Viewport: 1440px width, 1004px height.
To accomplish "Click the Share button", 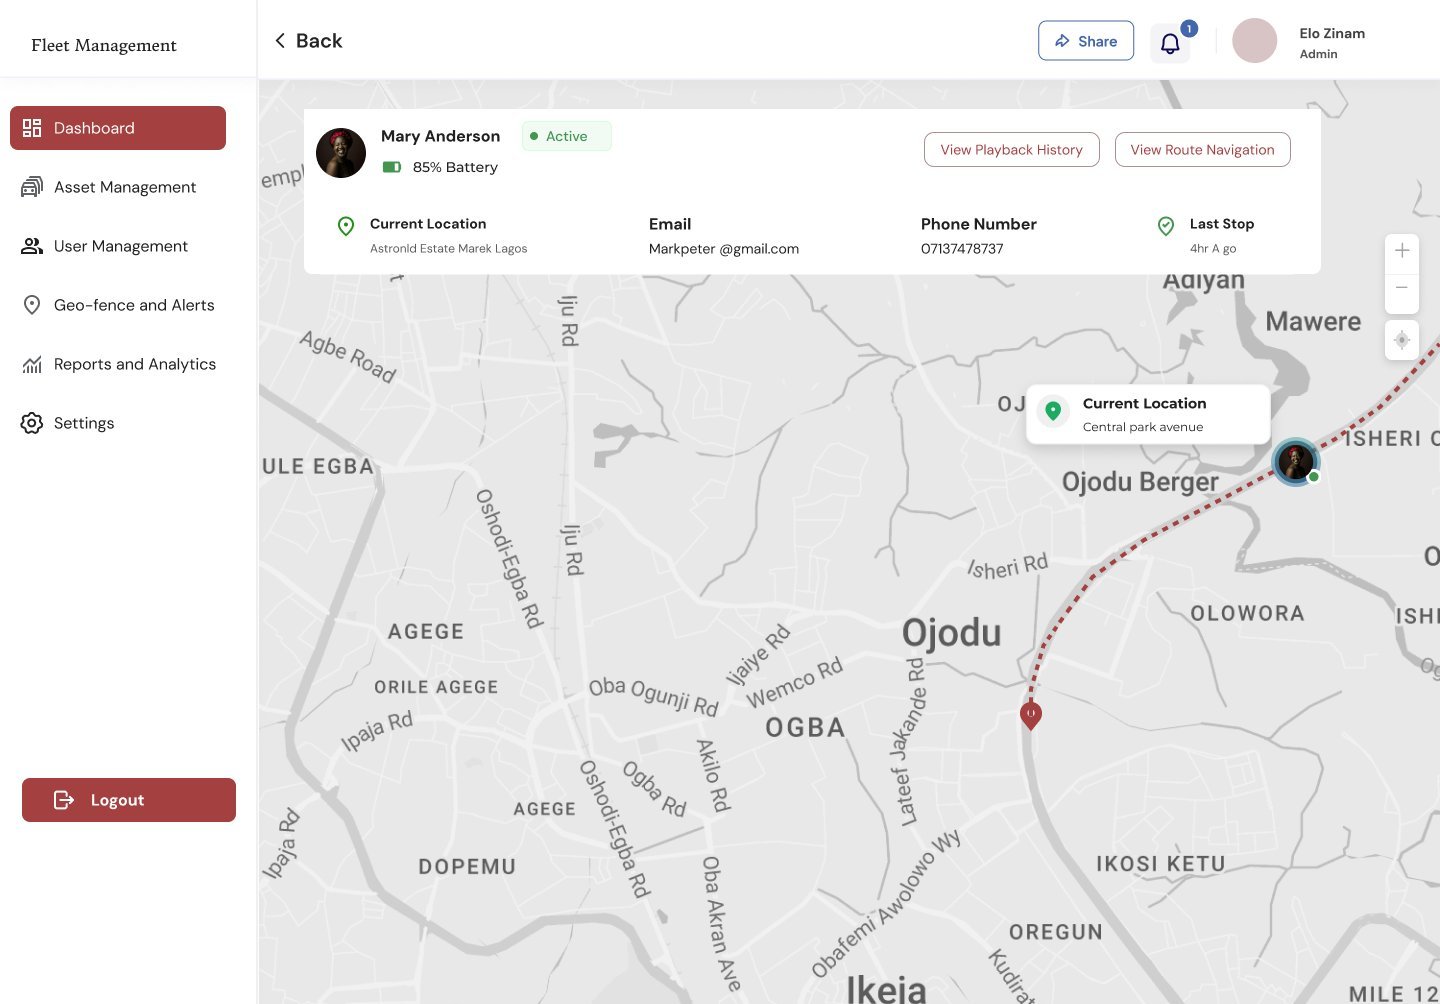I will [x=1086, y=41].
